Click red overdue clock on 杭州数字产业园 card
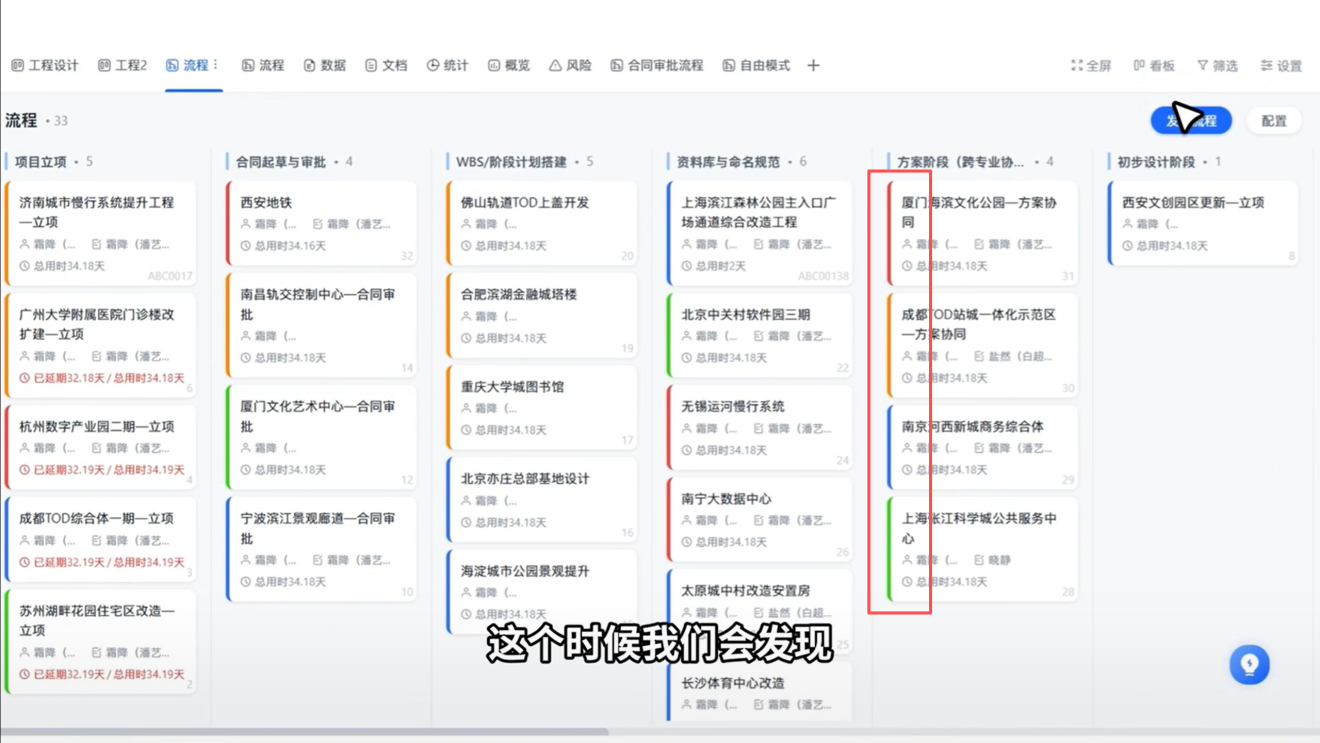This screenshot has height=743, width=1320. click(x=25, y=470)
